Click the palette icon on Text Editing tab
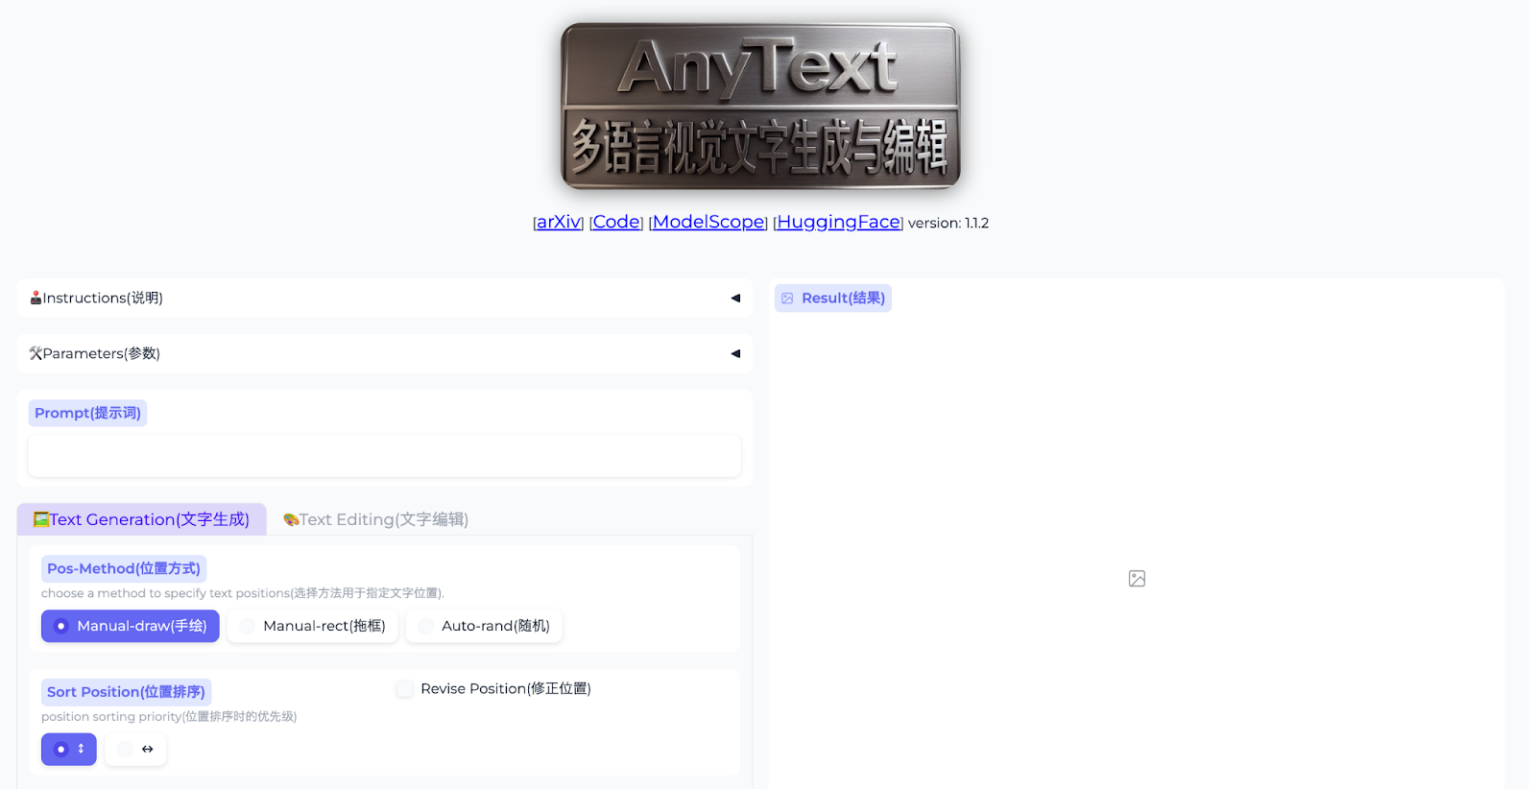This screenshot has width=1536, height=789. [290, 519]
